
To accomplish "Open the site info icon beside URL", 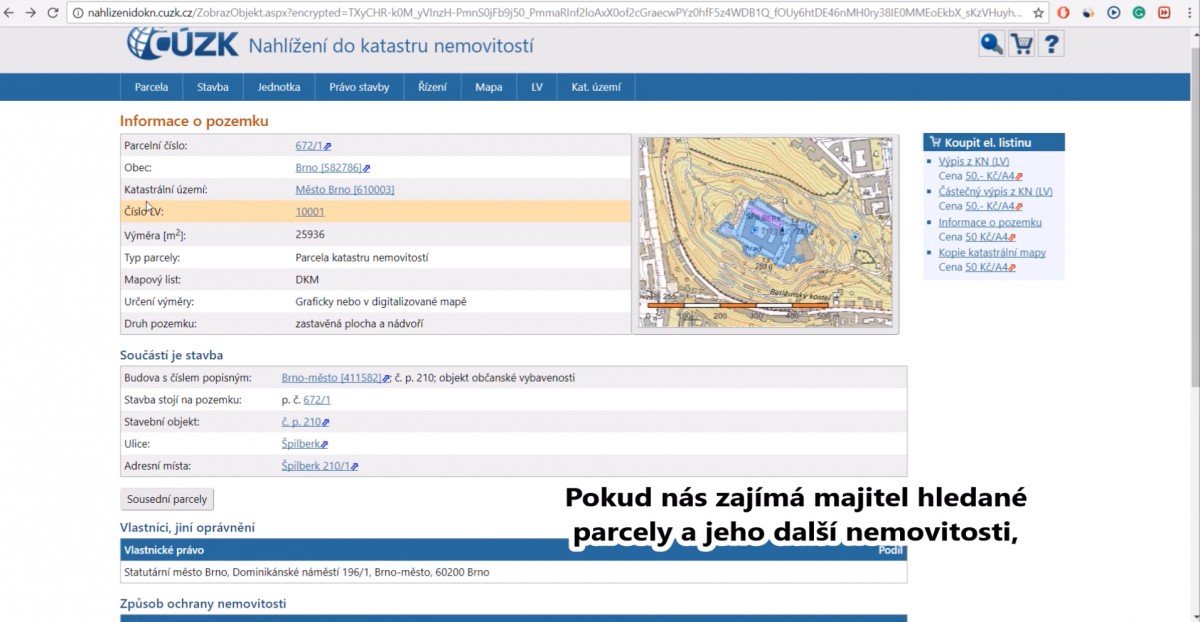I will pyautogui.click(x=78, y=13).
